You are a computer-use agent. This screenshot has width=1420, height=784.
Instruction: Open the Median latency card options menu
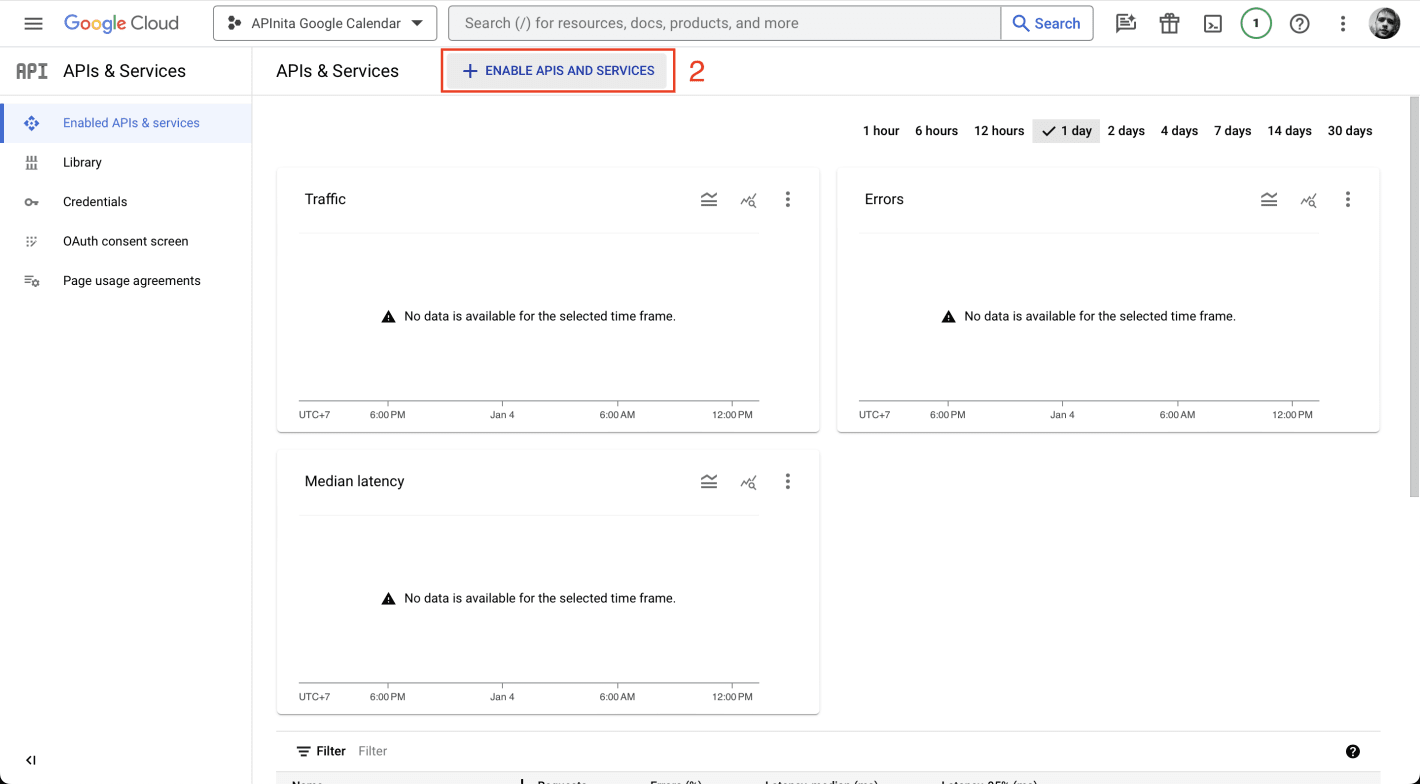[x=788, y=481]
